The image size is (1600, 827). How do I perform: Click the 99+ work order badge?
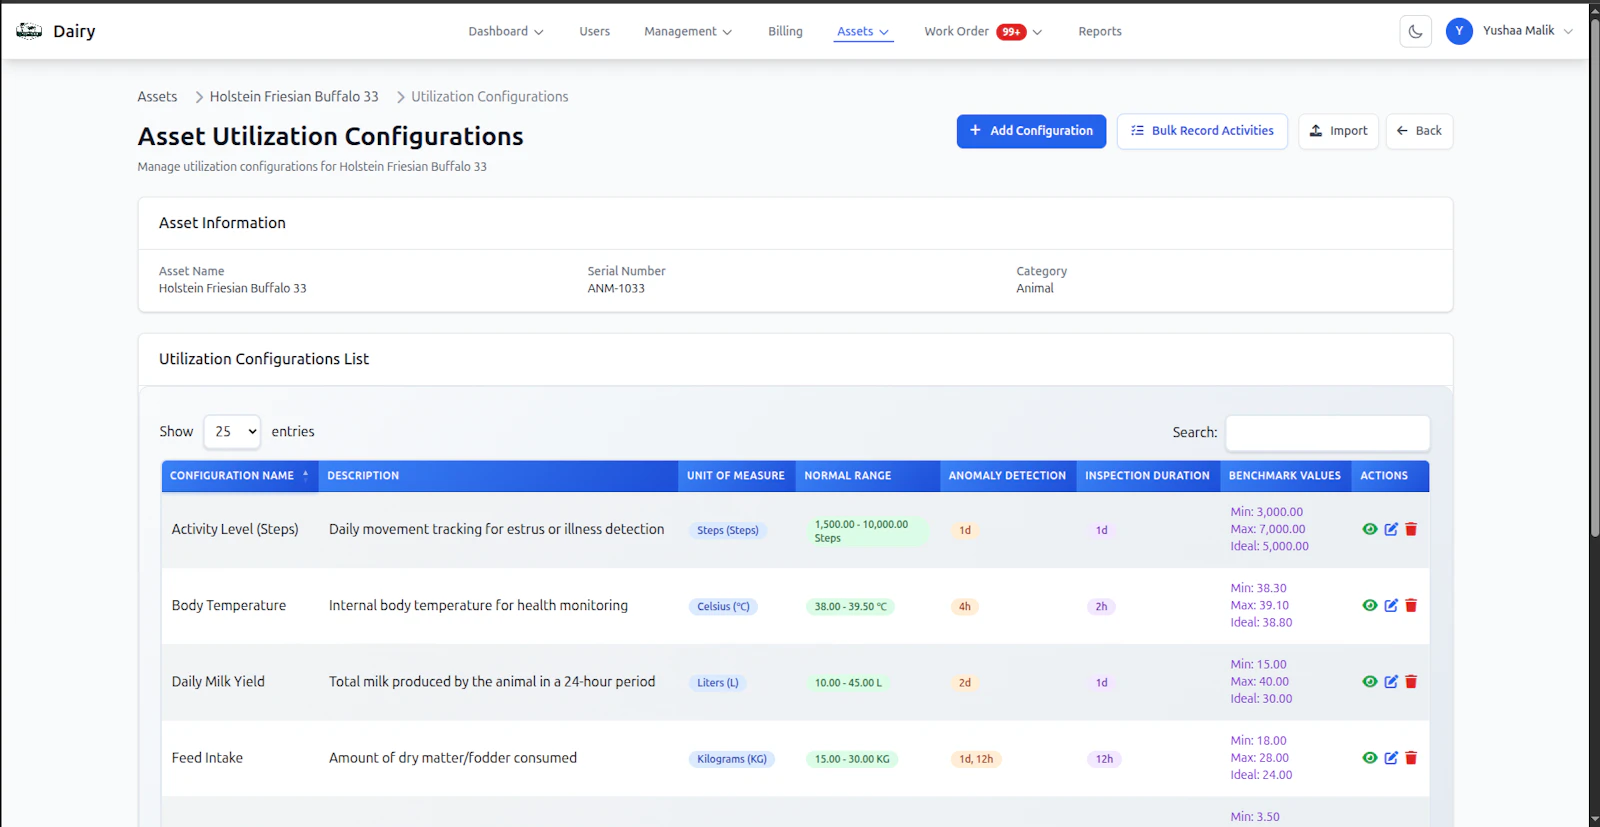1011,32
